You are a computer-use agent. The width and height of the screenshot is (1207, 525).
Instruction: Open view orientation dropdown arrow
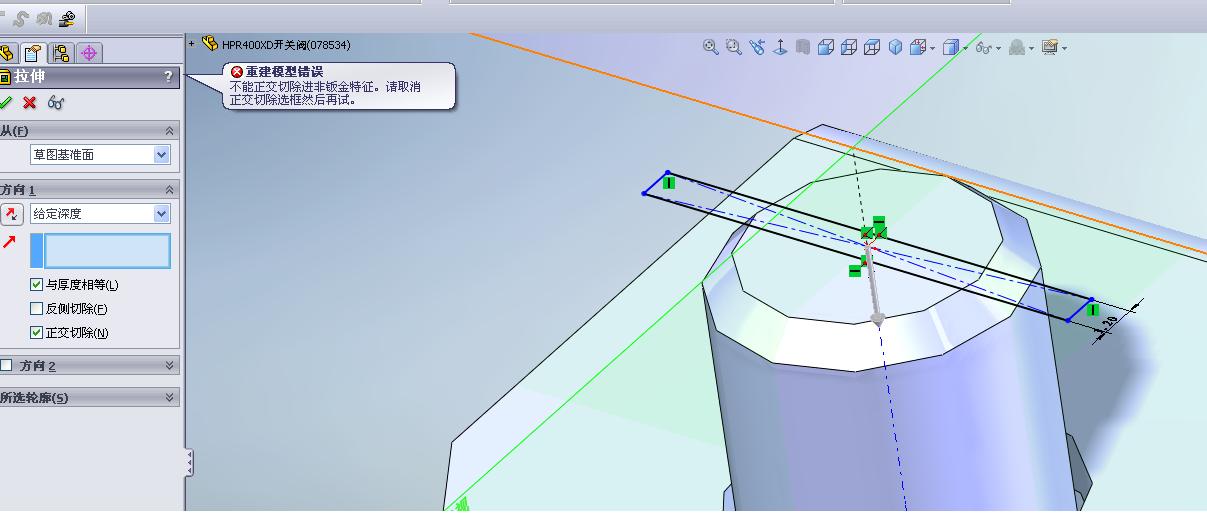click(x=933, y=48)
